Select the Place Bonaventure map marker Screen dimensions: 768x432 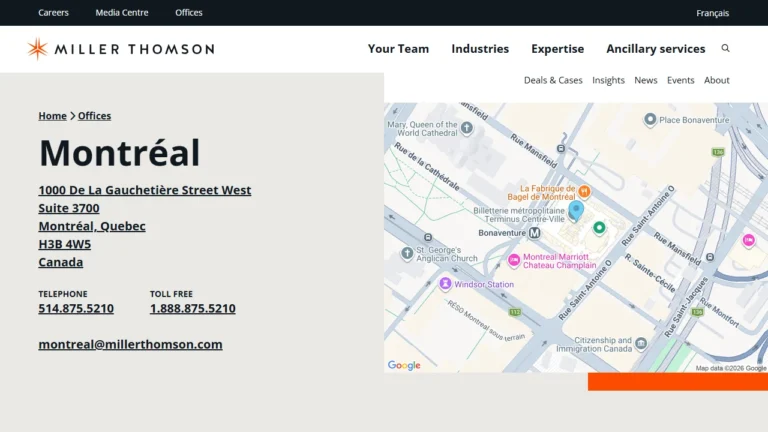pos(650,119)
